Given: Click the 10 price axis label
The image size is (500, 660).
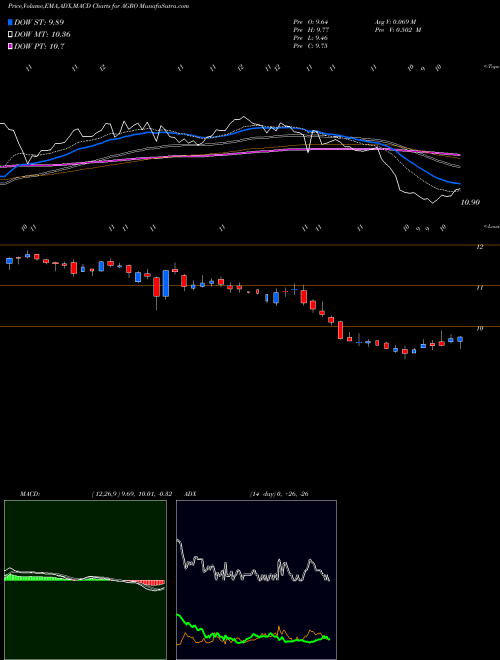Looking at the screenshot, I should 479,328.
